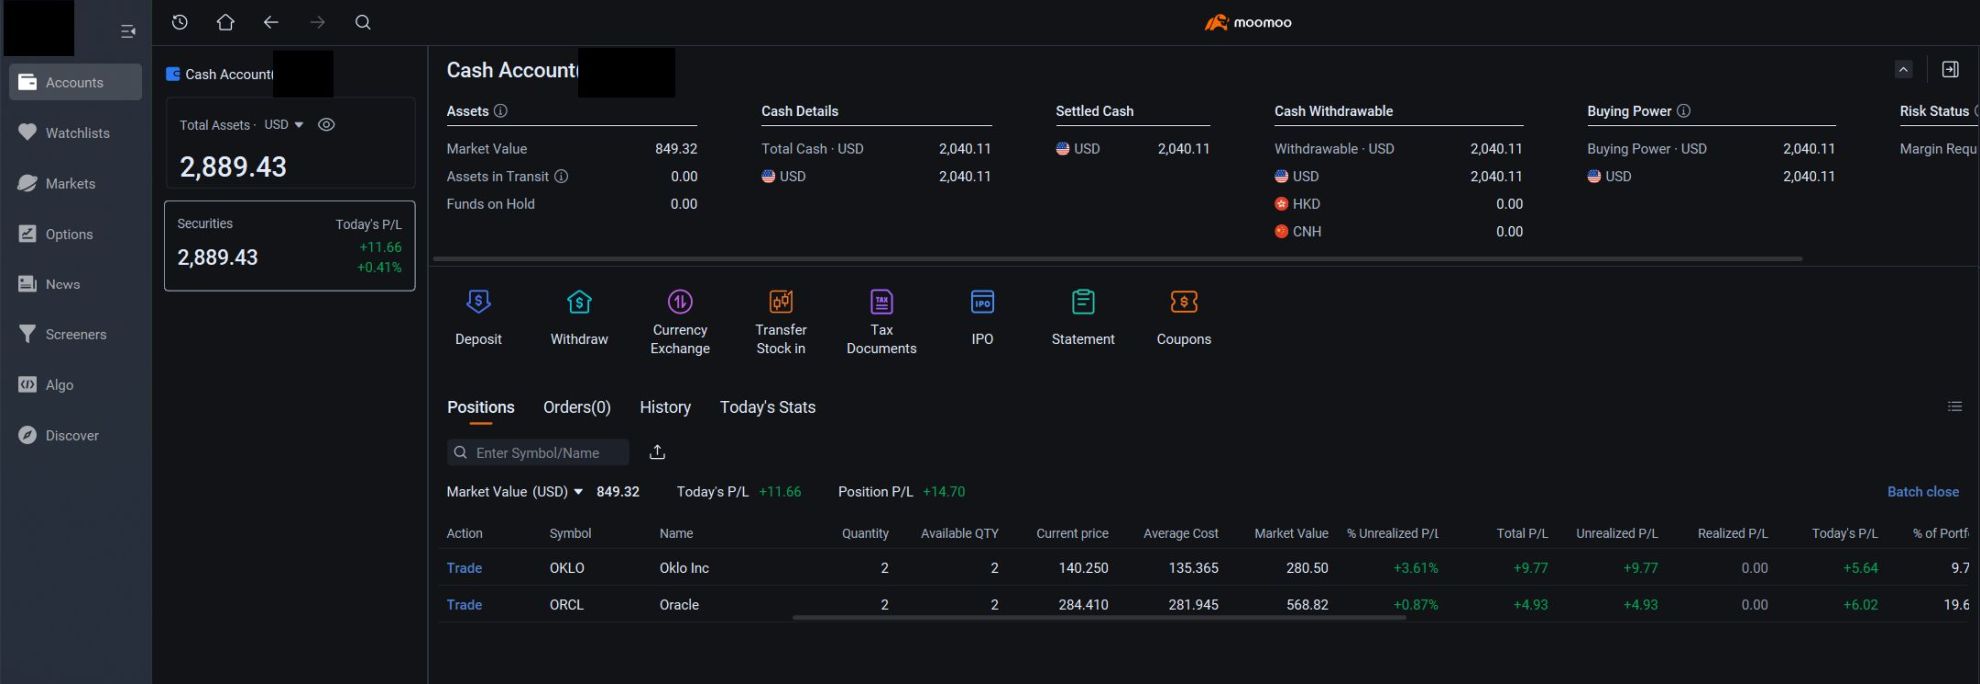Open Total Assets USD currency dropdown
The image size is (1980, 684).
click(x=284, y=125)
